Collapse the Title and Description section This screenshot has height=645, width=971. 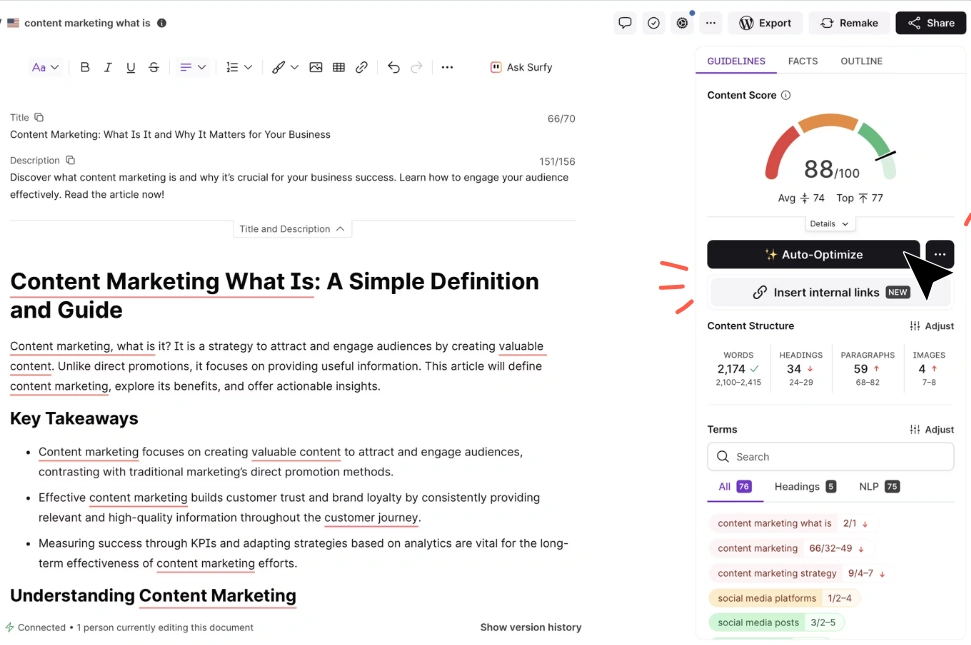[292, 229]
